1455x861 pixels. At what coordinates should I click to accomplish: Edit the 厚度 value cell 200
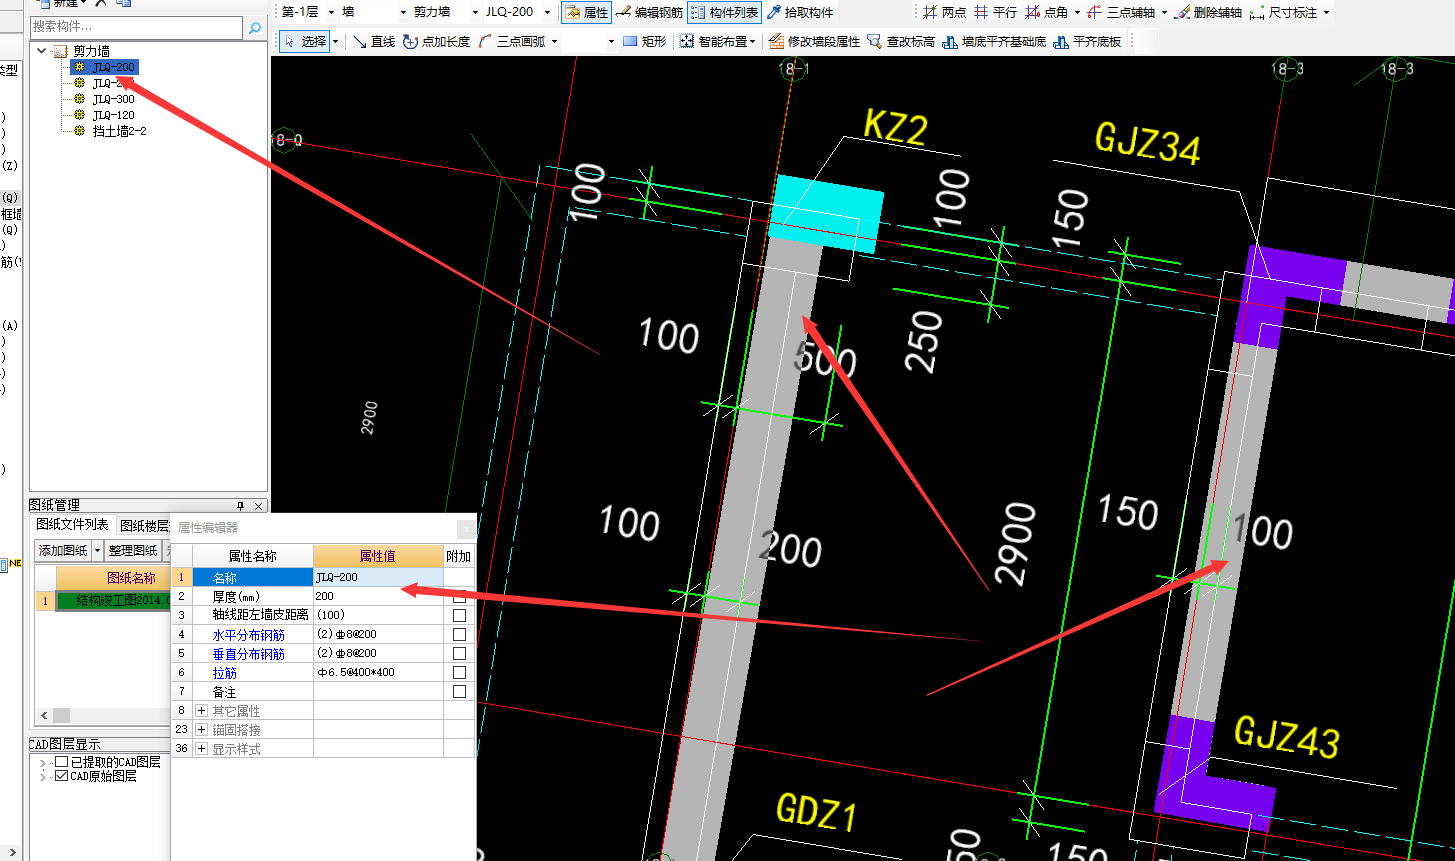click(378, 597)
